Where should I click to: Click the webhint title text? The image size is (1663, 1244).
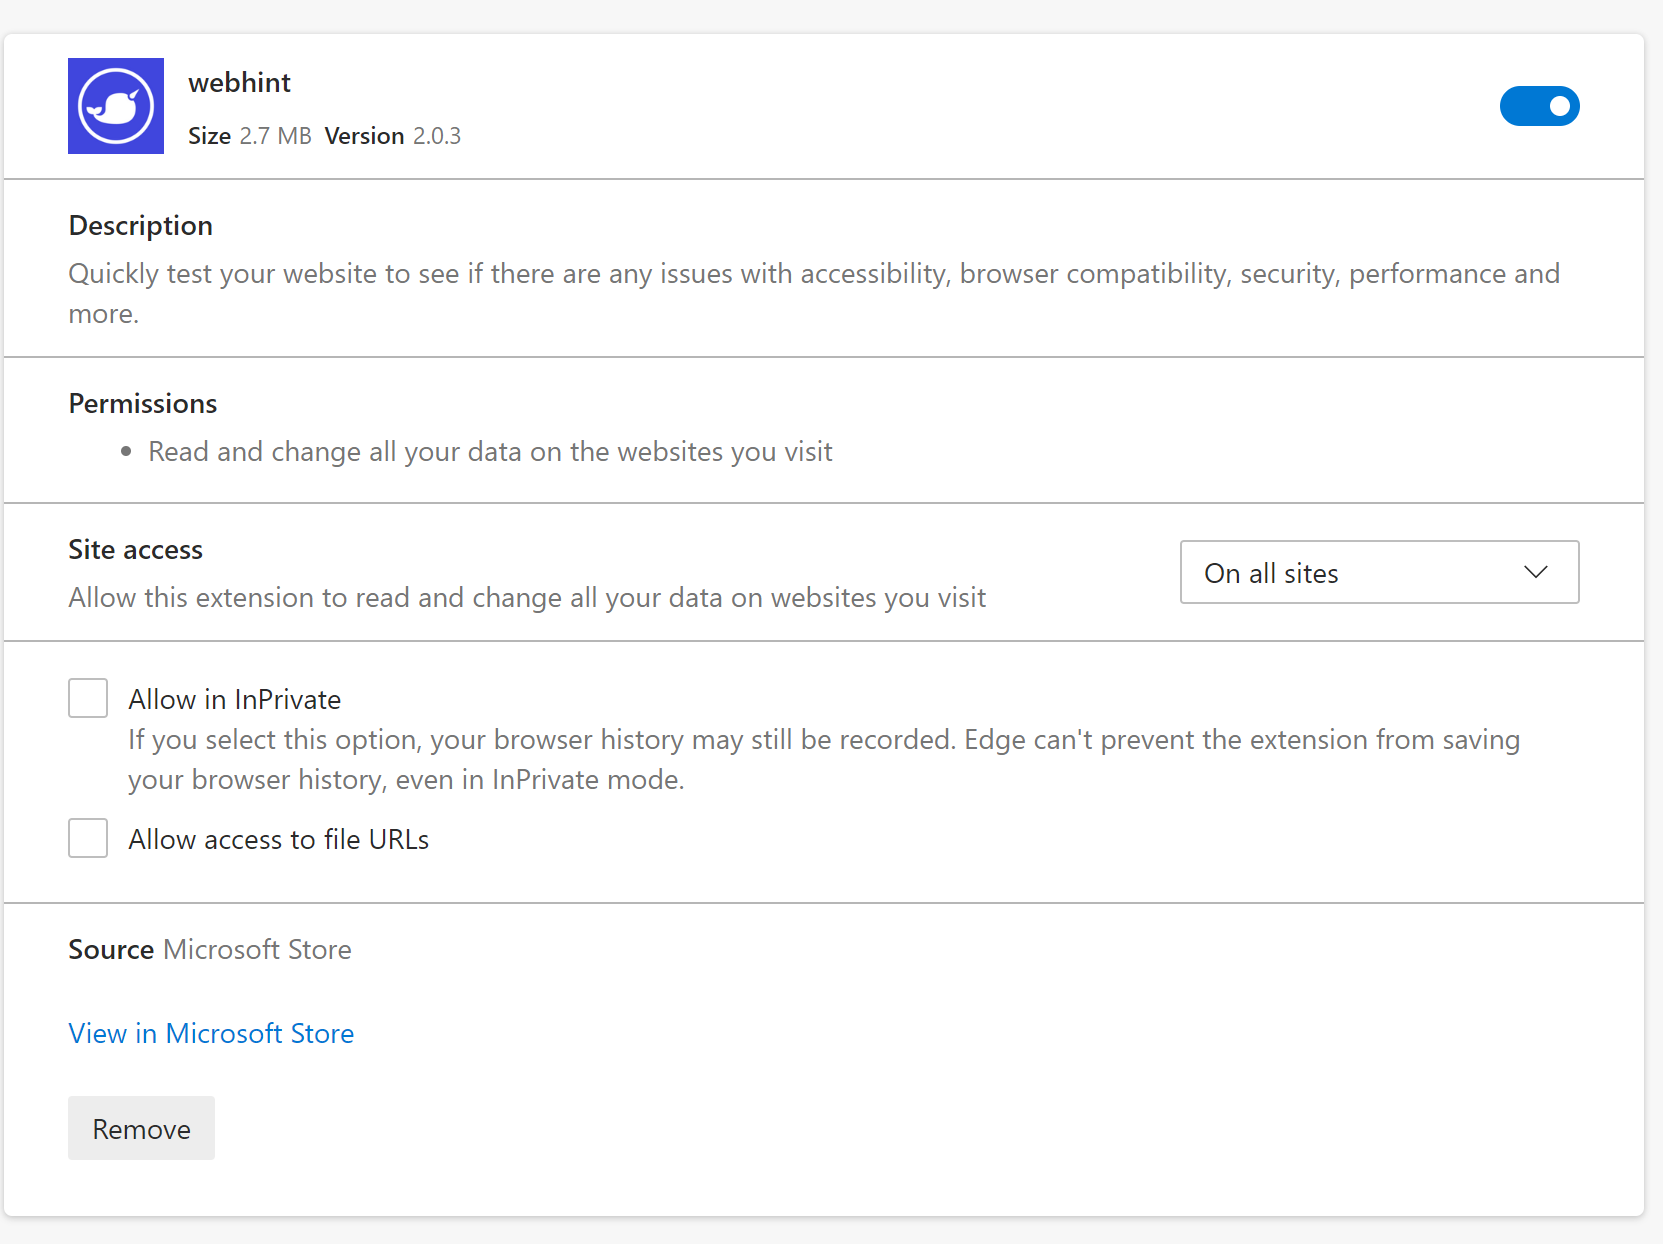point(239,82)
